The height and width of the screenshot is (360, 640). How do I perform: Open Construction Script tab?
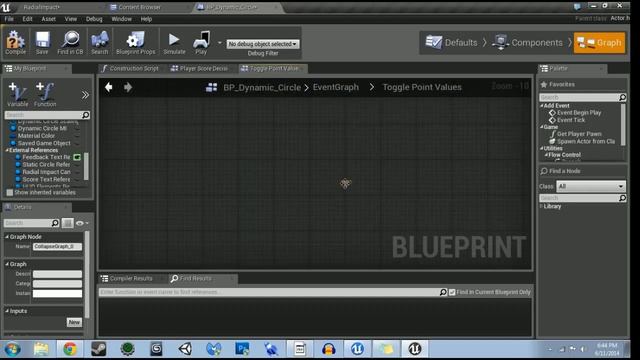point(130,68)
